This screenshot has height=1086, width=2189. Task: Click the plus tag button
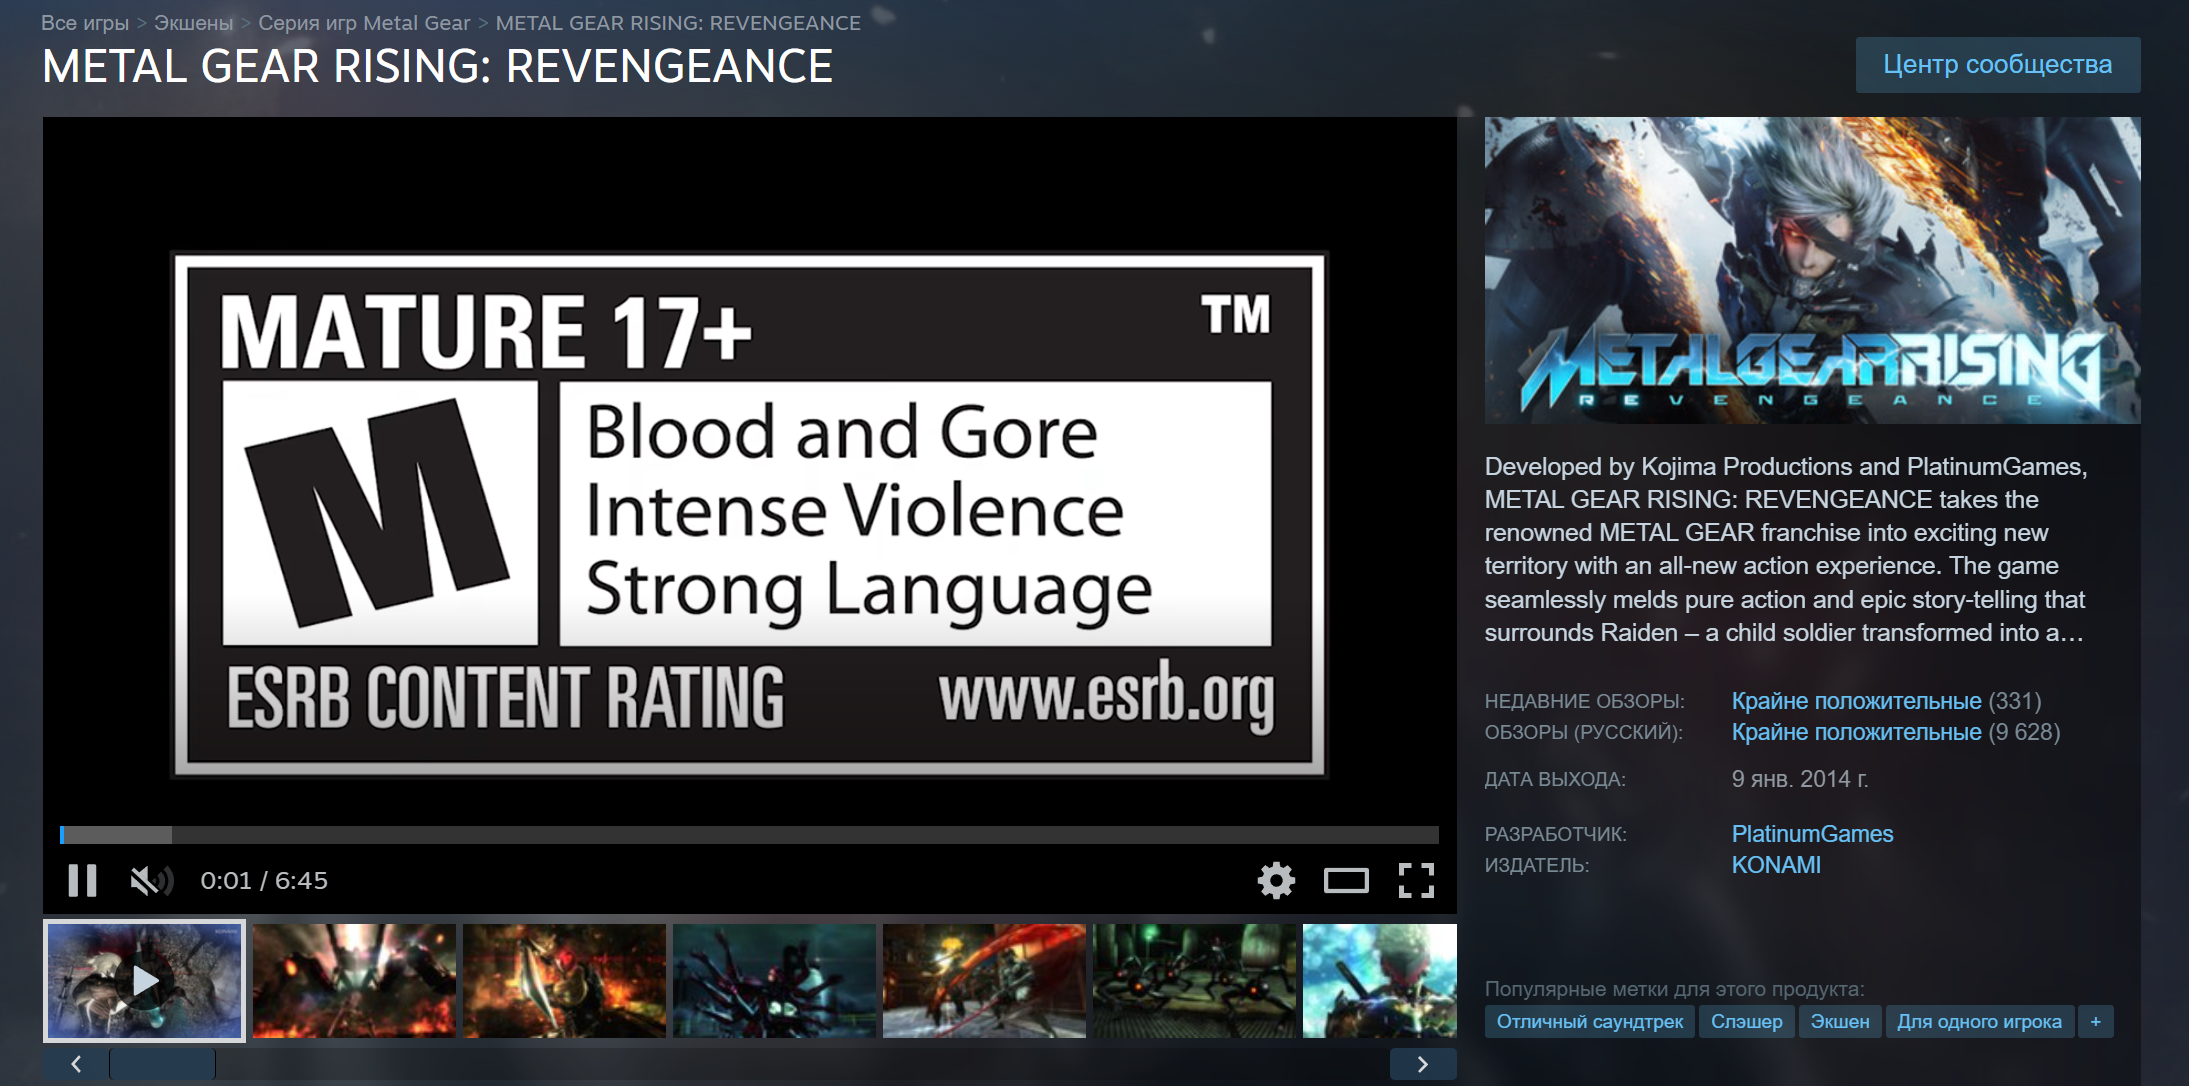coord(2095,1022)
